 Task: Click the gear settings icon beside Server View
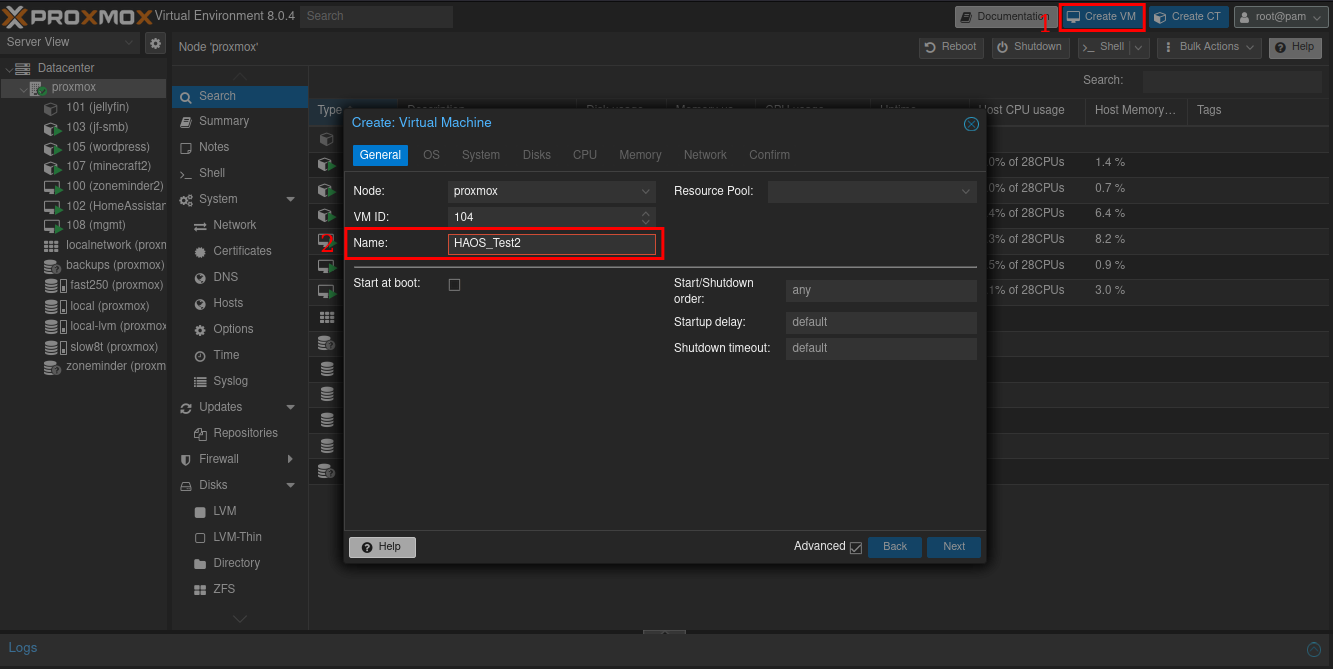coord(155,43)
